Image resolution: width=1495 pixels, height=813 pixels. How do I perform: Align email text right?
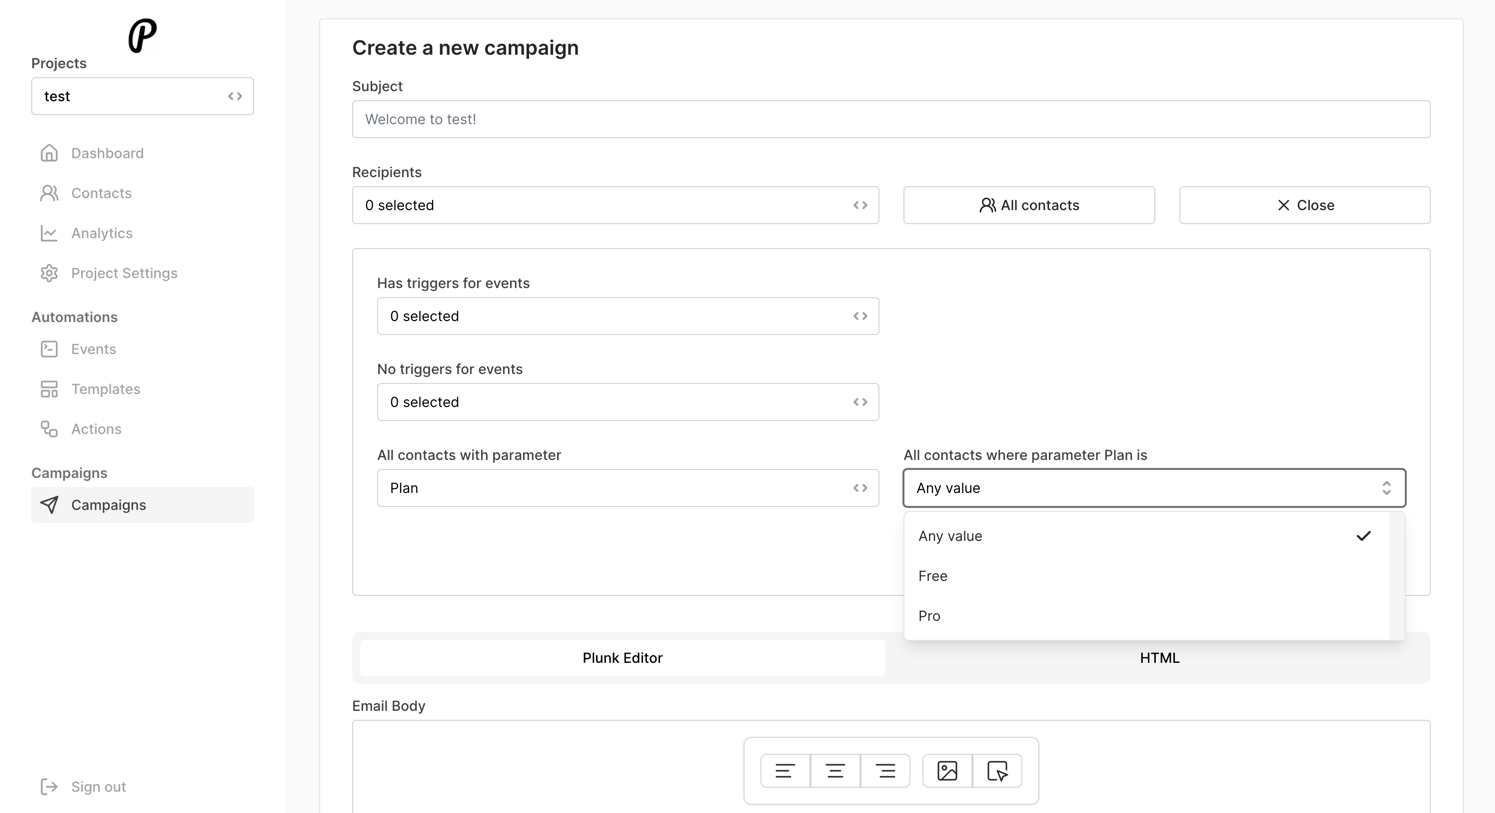point(885,771)
